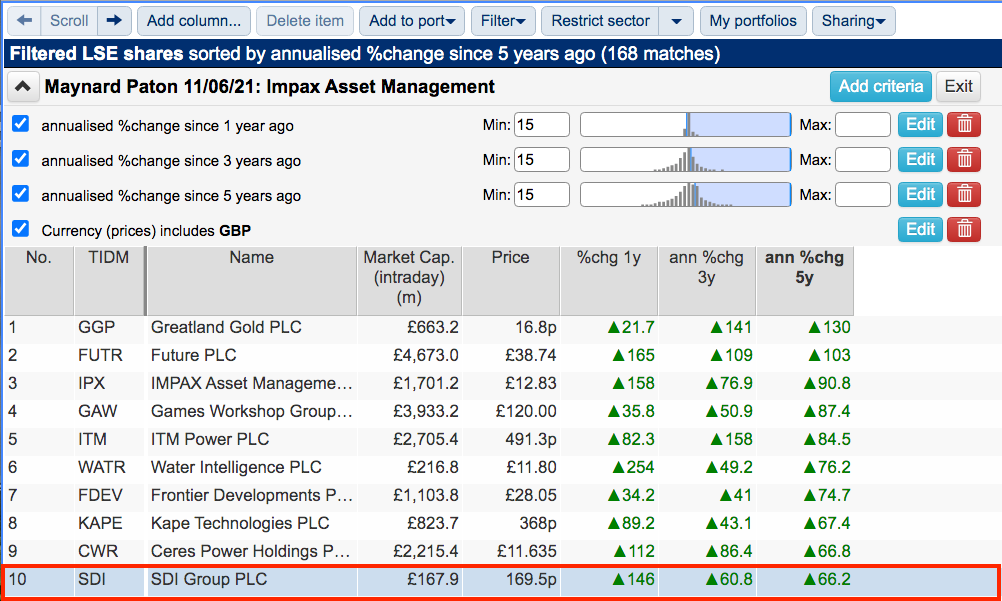
Task: Select the Frontier Developments row name
Action: pyautogui.click(x=252, y=496)
